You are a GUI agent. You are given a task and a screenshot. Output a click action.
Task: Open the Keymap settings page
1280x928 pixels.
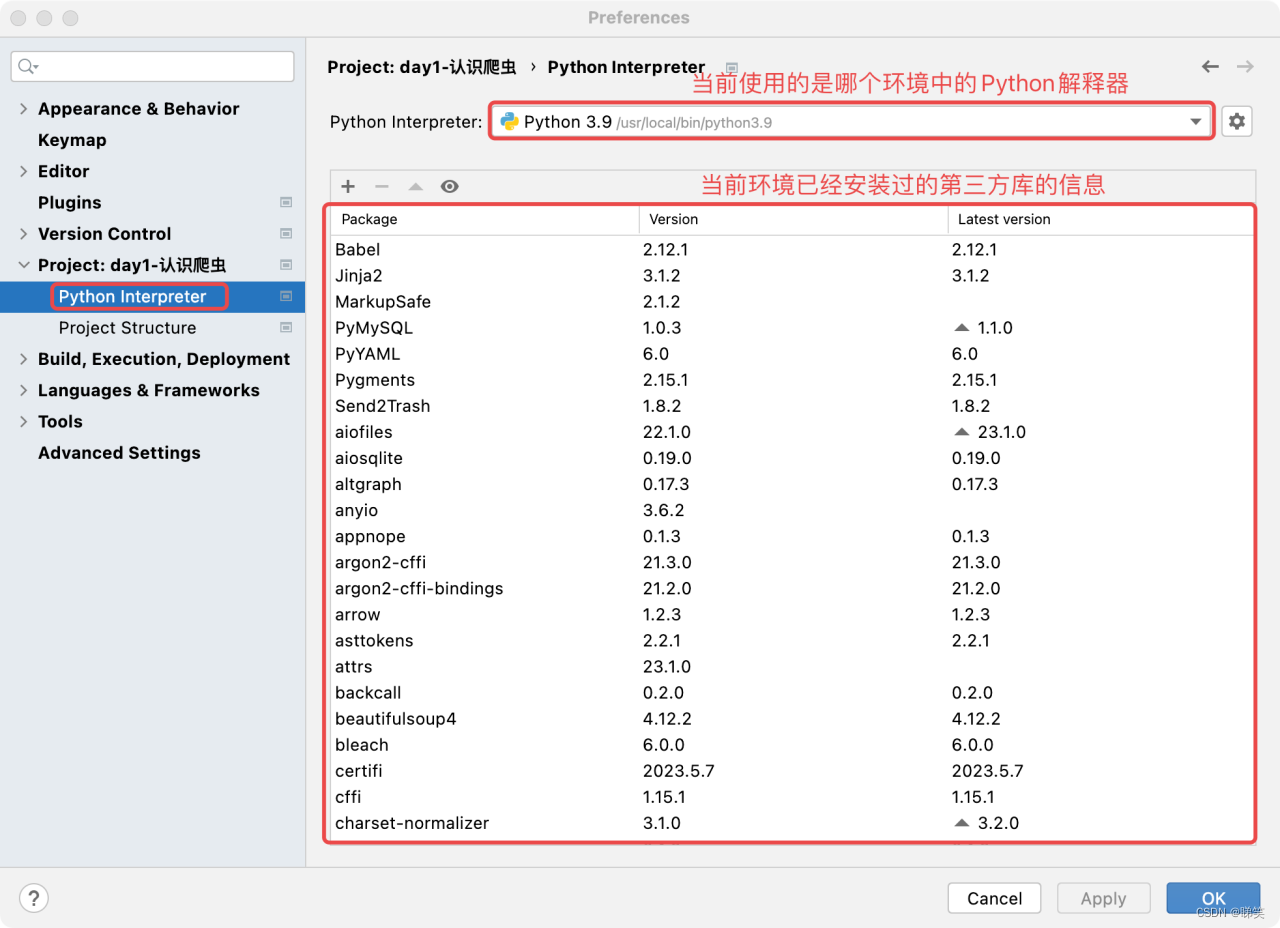click(72, 140)
